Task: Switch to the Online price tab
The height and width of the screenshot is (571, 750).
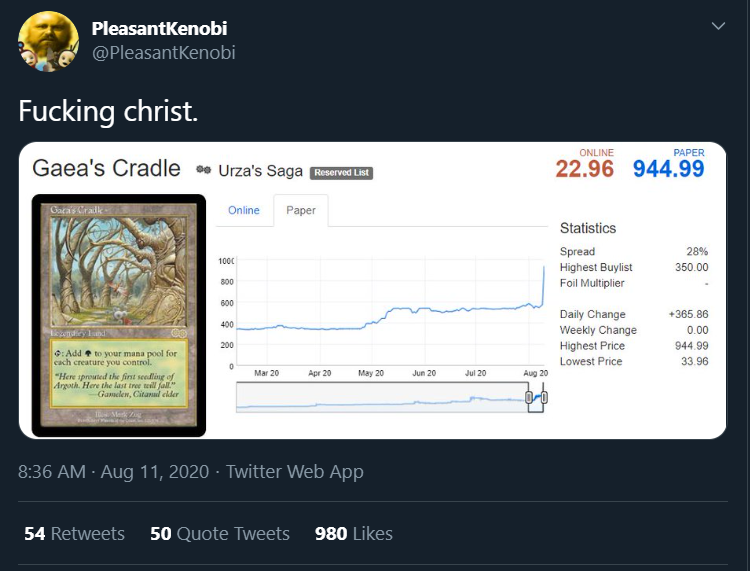Action: (x=244, y=210)
